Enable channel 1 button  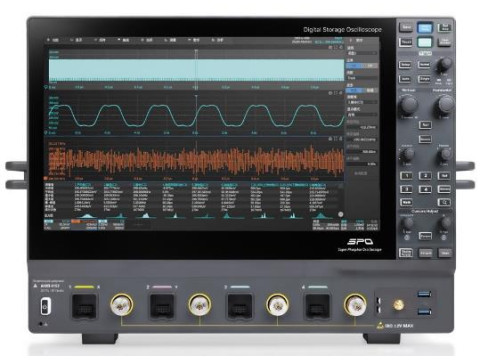pyautogui.click(x=406, y=176)
